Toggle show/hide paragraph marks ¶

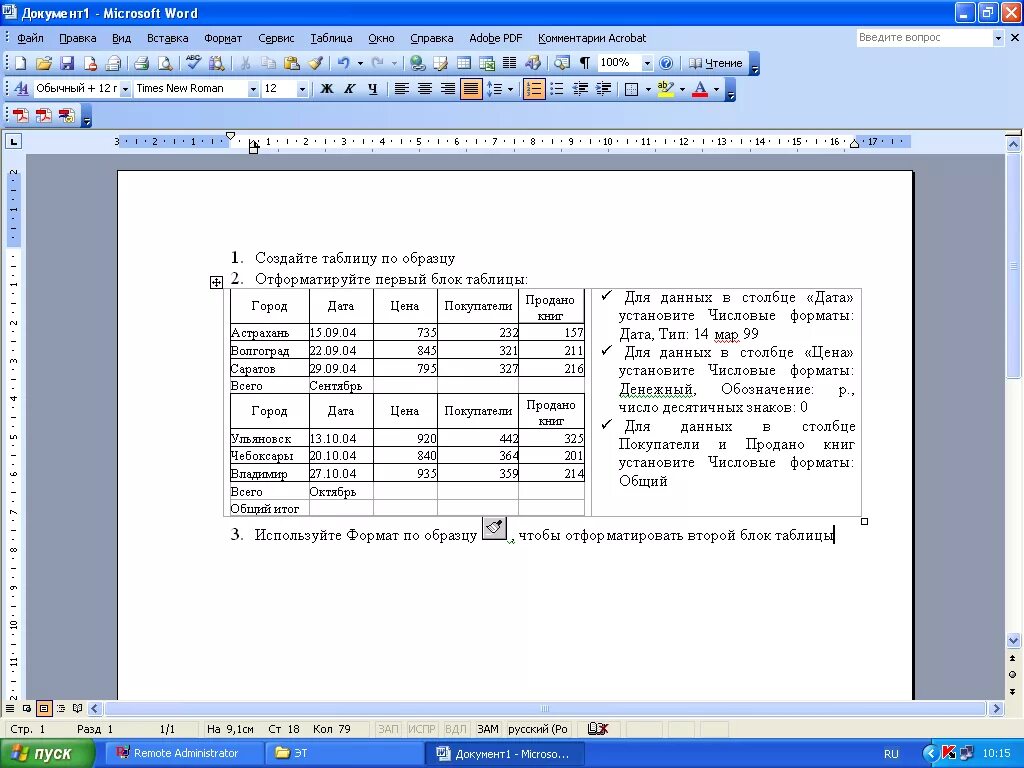coord(584,63)
